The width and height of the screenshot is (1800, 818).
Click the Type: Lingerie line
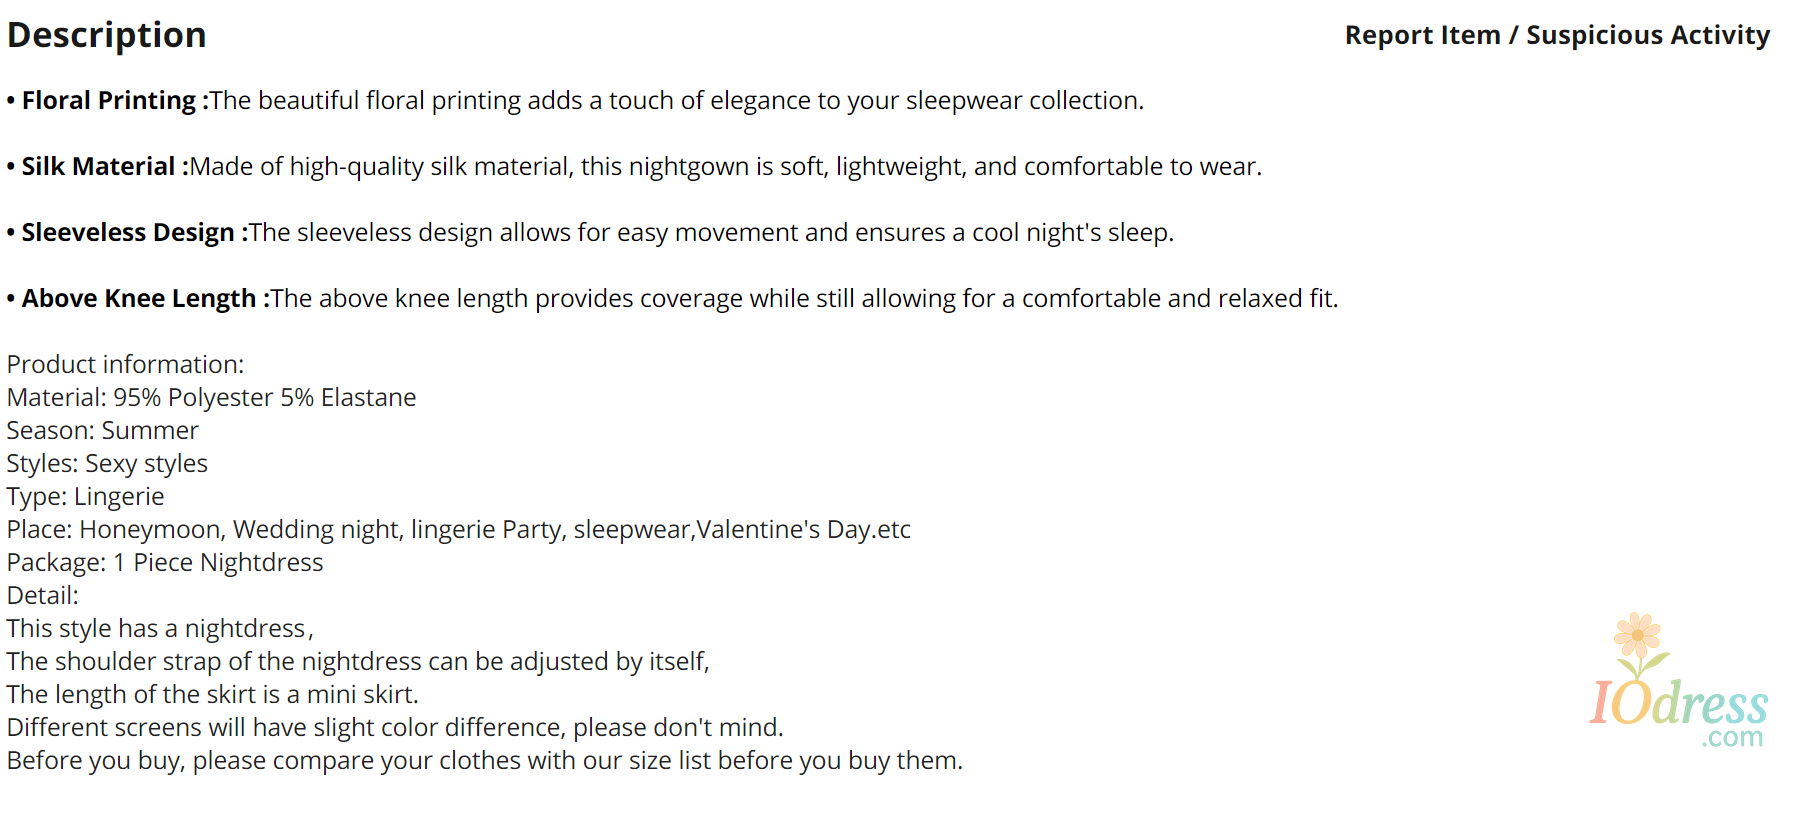coord(85,496)
